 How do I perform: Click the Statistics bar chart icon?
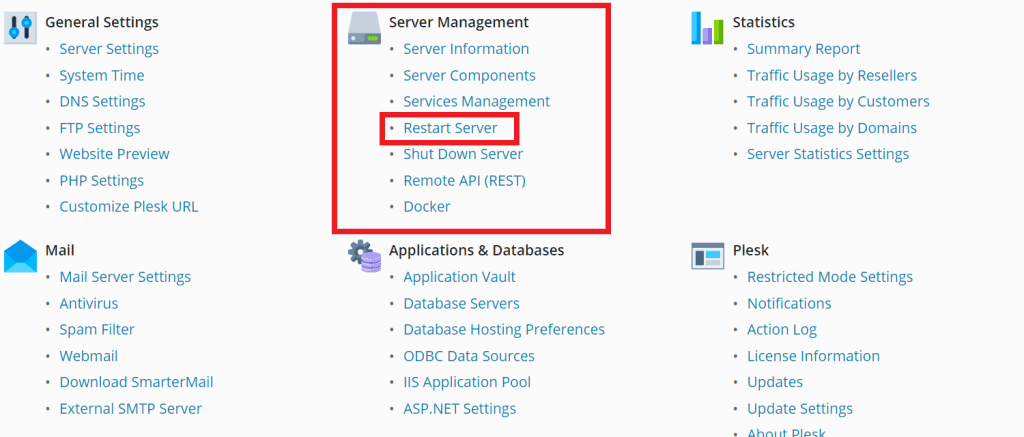(x=707, y=28)
